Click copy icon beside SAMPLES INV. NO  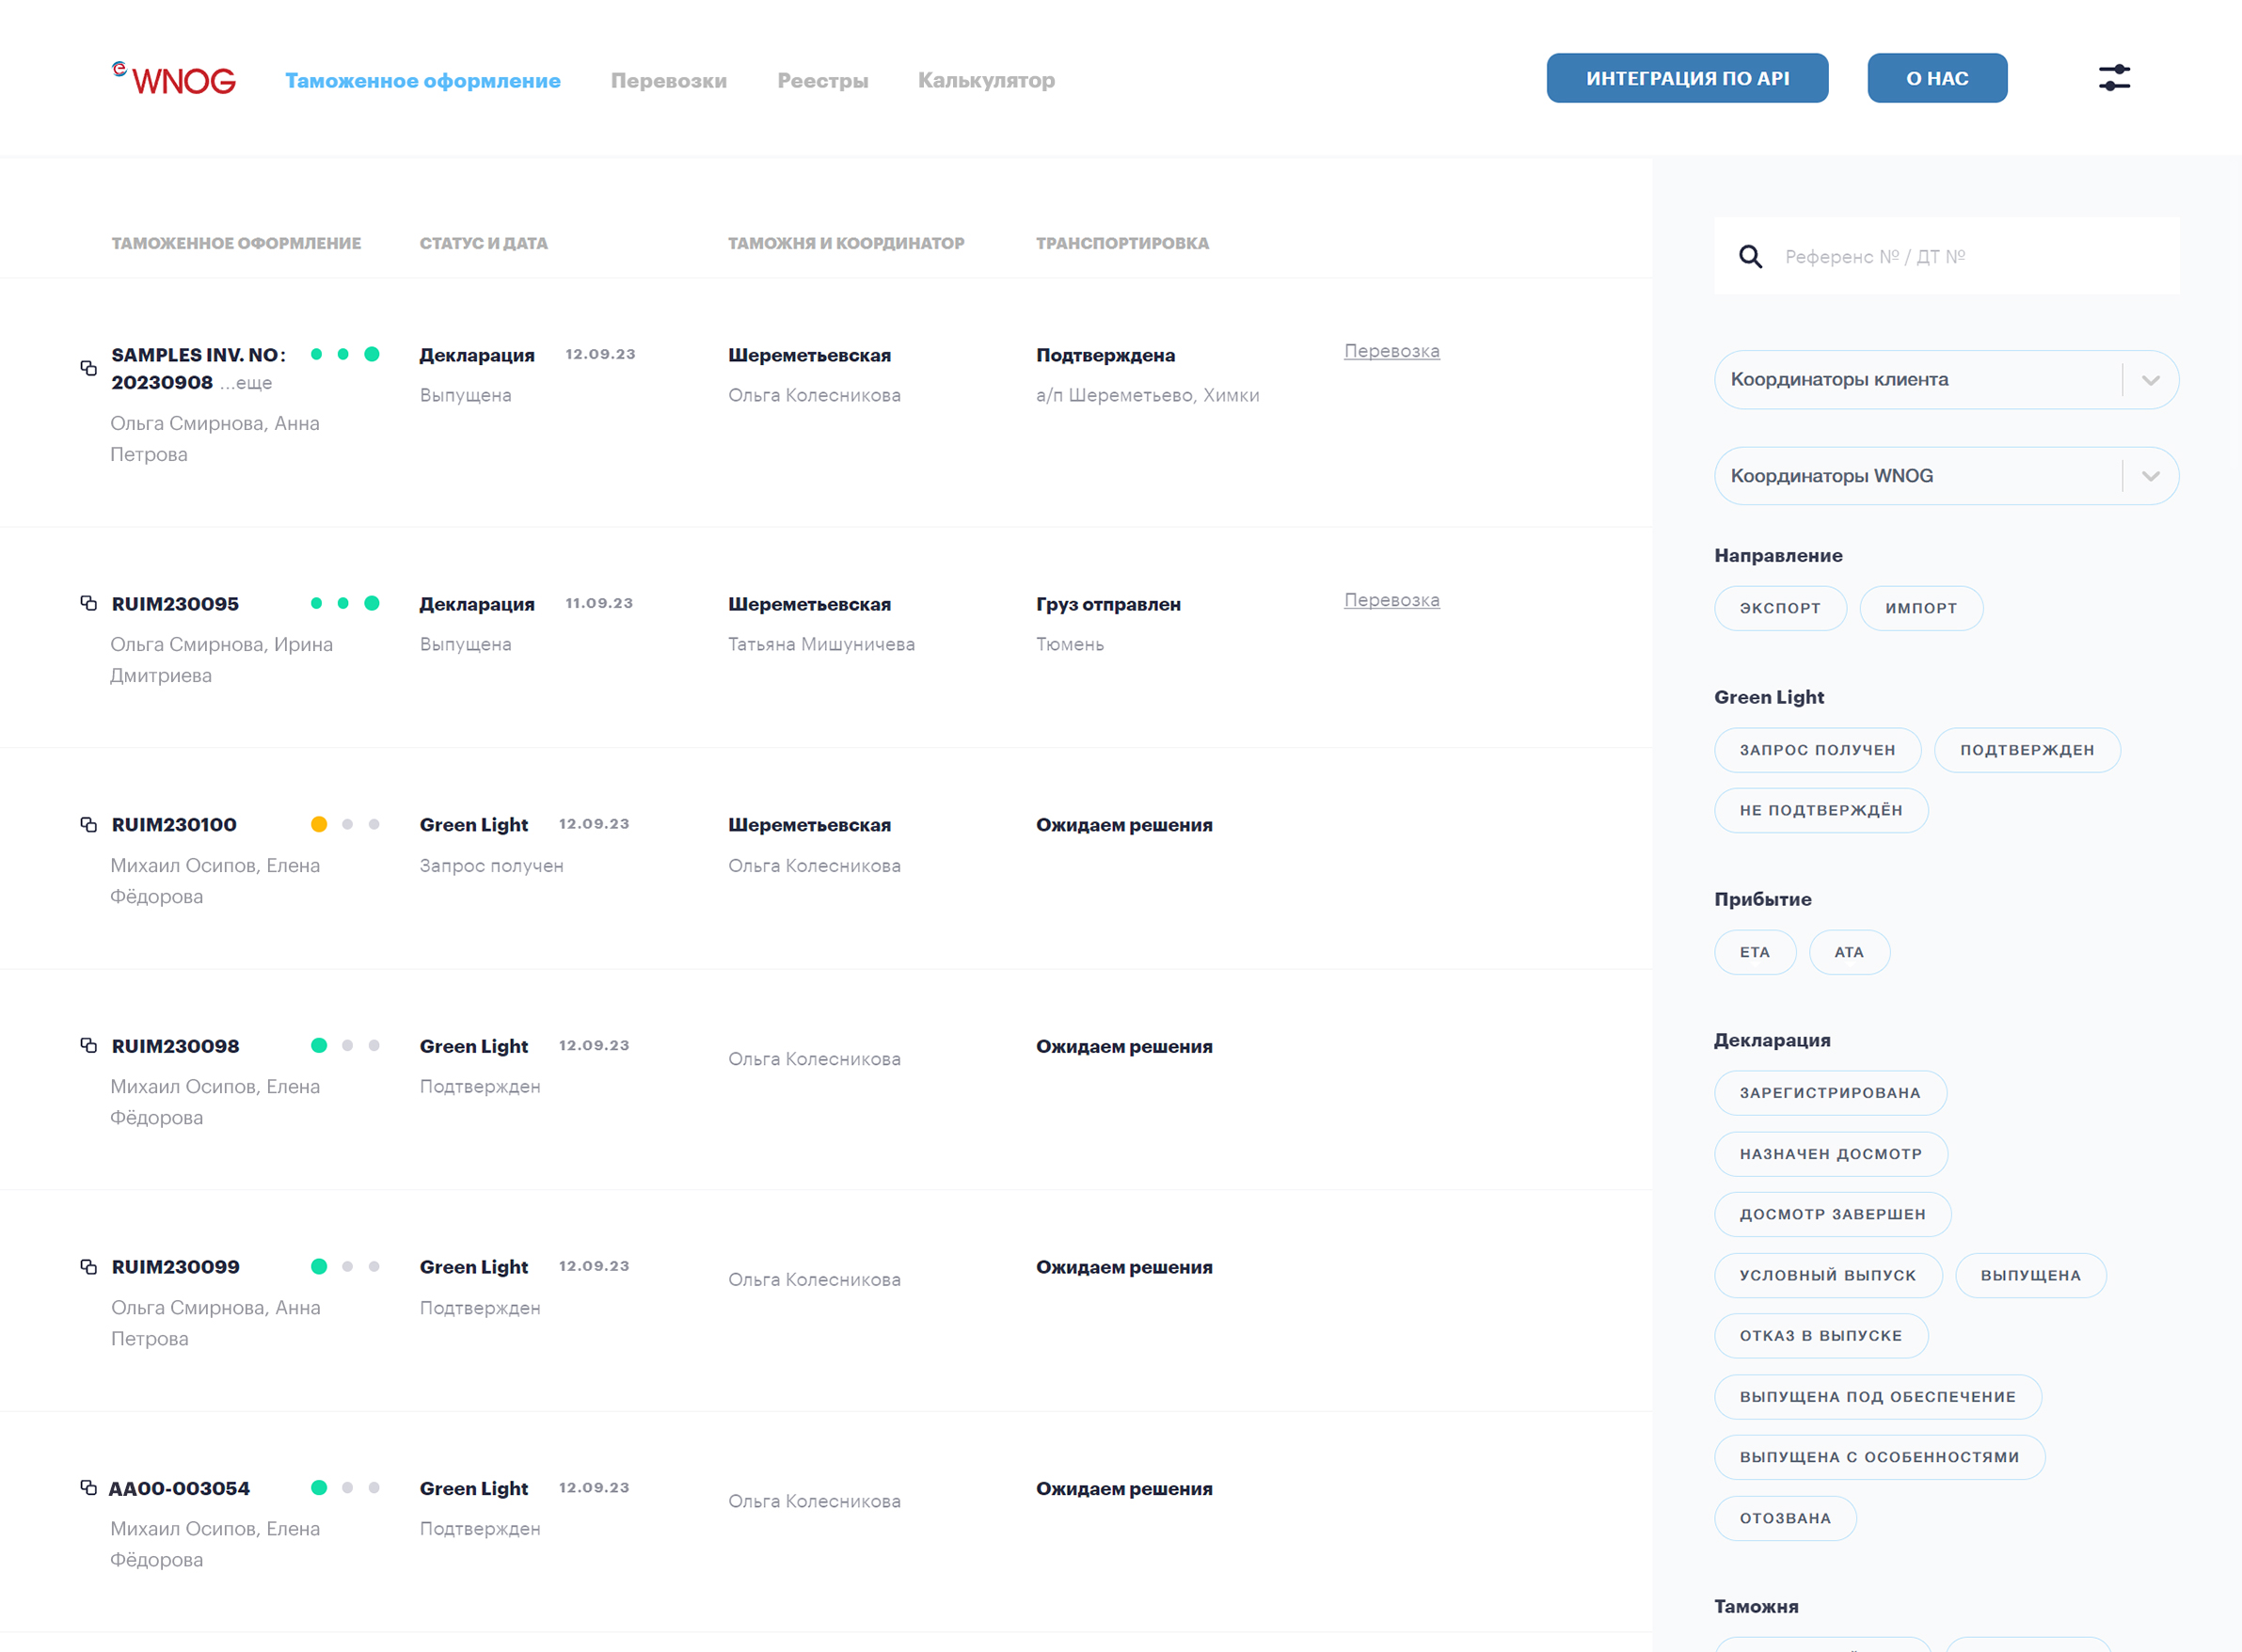pyautogui.click(x=89, y=368)
